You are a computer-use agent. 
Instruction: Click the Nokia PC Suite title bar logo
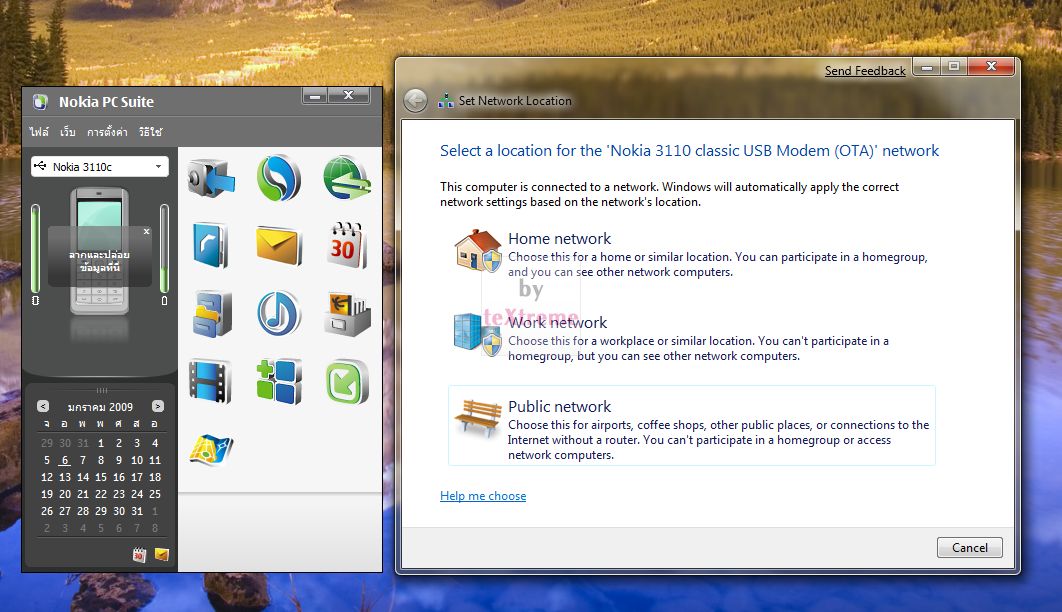[x=41, y=102]
